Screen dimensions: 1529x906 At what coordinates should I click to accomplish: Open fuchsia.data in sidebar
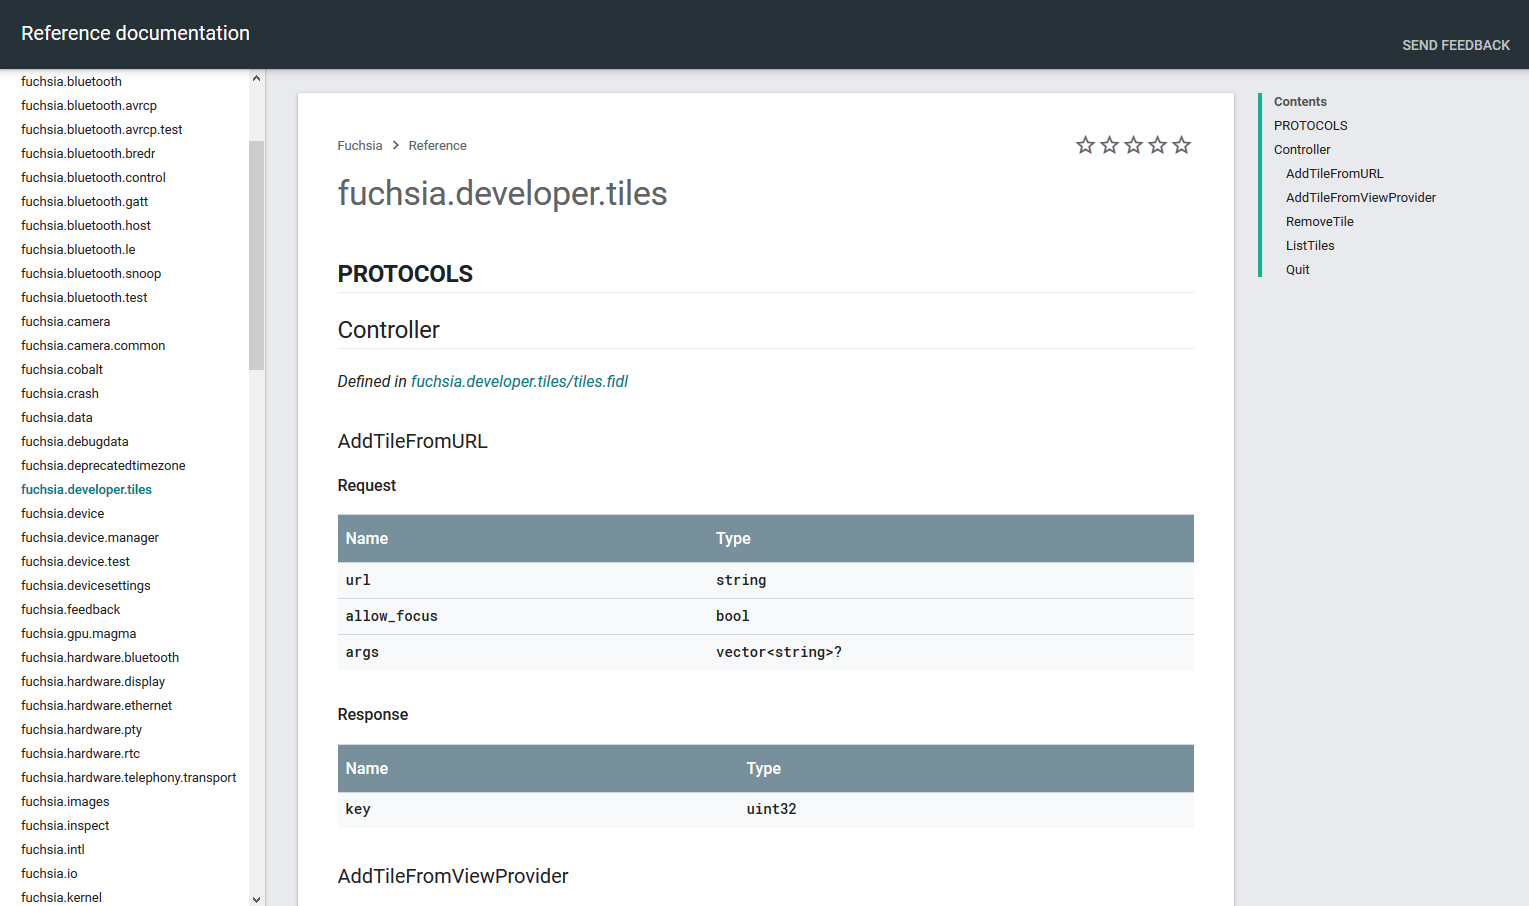coord(57,417)
